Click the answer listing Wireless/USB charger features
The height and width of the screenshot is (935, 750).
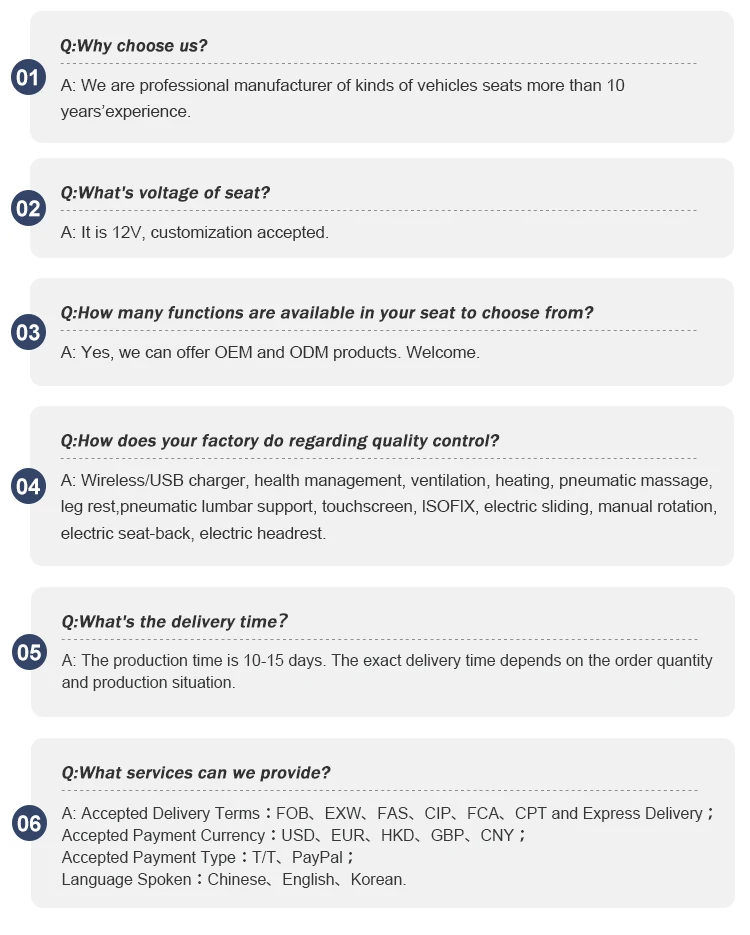(388, 507)
